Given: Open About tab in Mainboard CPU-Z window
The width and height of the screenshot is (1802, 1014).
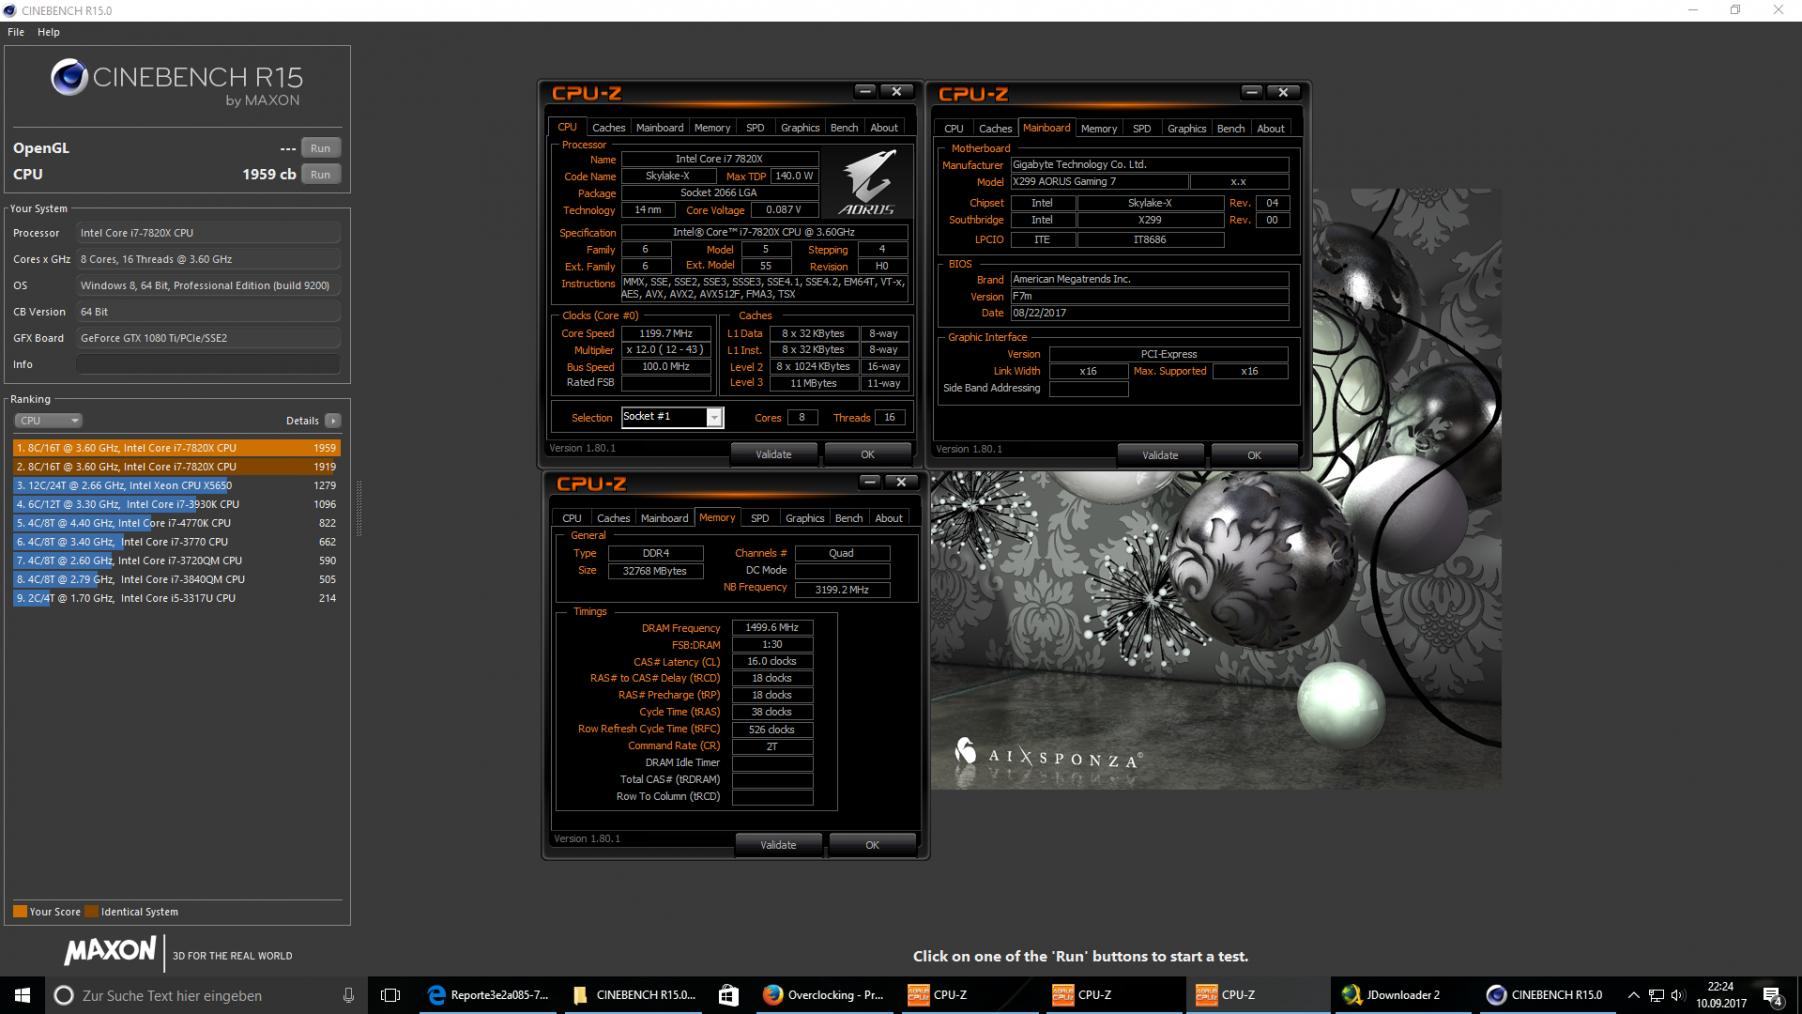Looking at the screenshot, I should 1271,129.
